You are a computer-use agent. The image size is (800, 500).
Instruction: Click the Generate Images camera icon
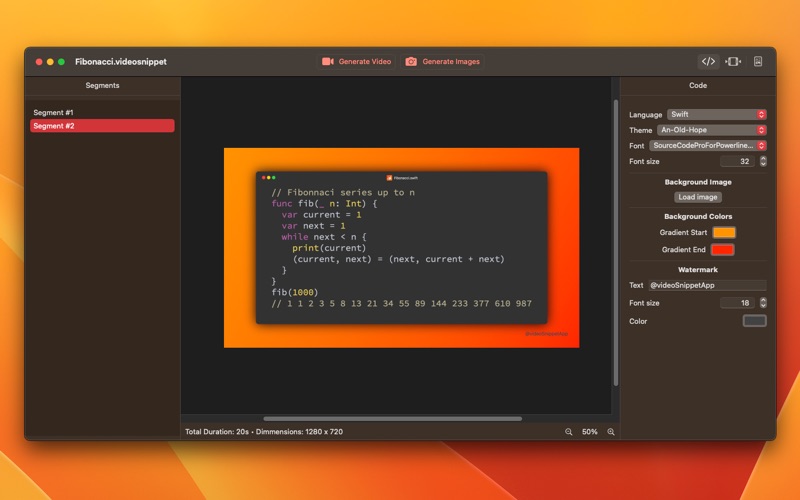(411, 62)
